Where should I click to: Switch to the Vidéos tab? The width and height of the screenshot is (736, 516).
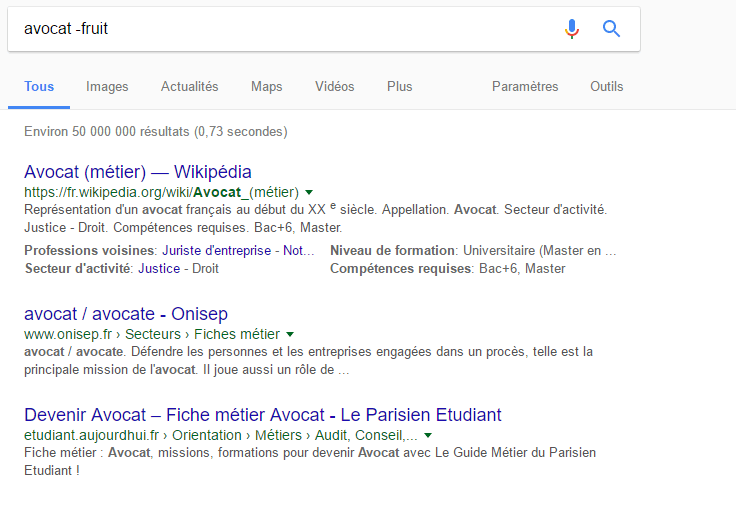point(335,86)
